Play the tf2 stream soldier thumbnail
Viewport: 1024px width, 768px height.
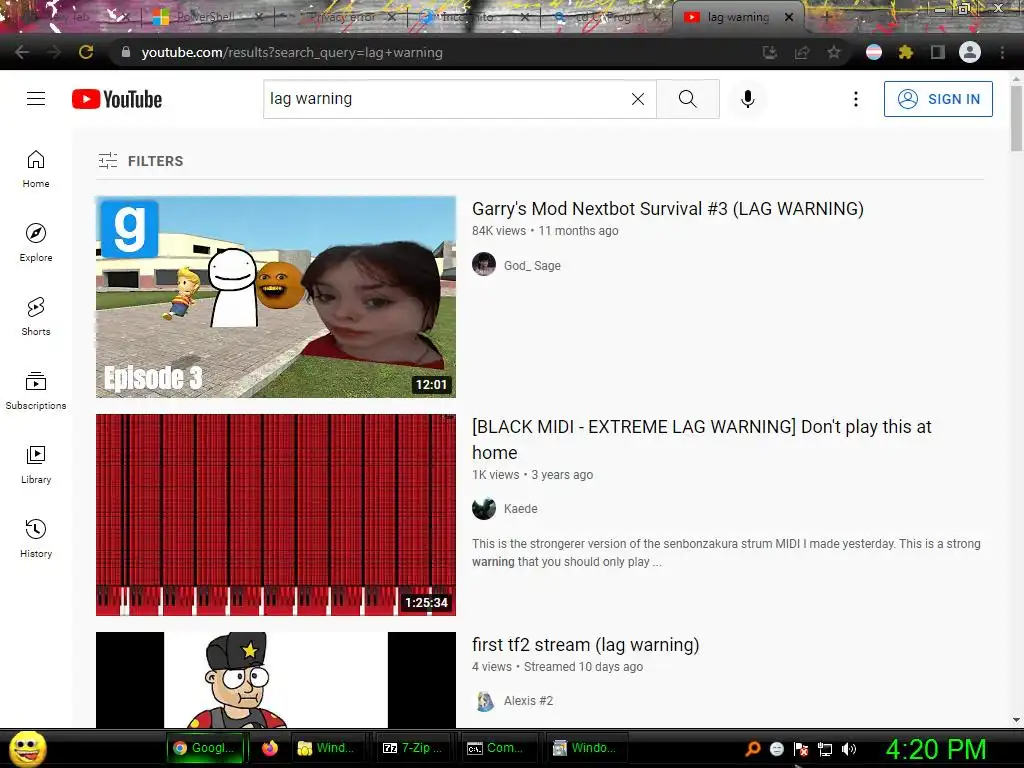click(x=276, y=680)
